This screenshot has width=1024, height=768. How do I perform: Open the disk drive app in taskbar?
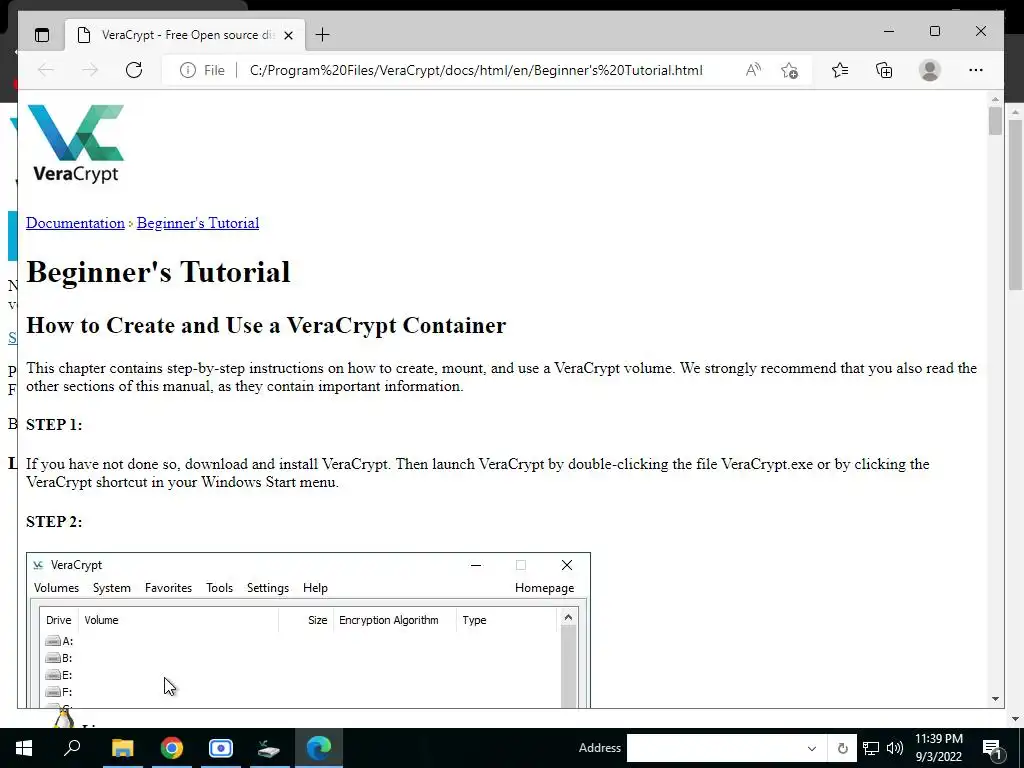tap(269, 748)
